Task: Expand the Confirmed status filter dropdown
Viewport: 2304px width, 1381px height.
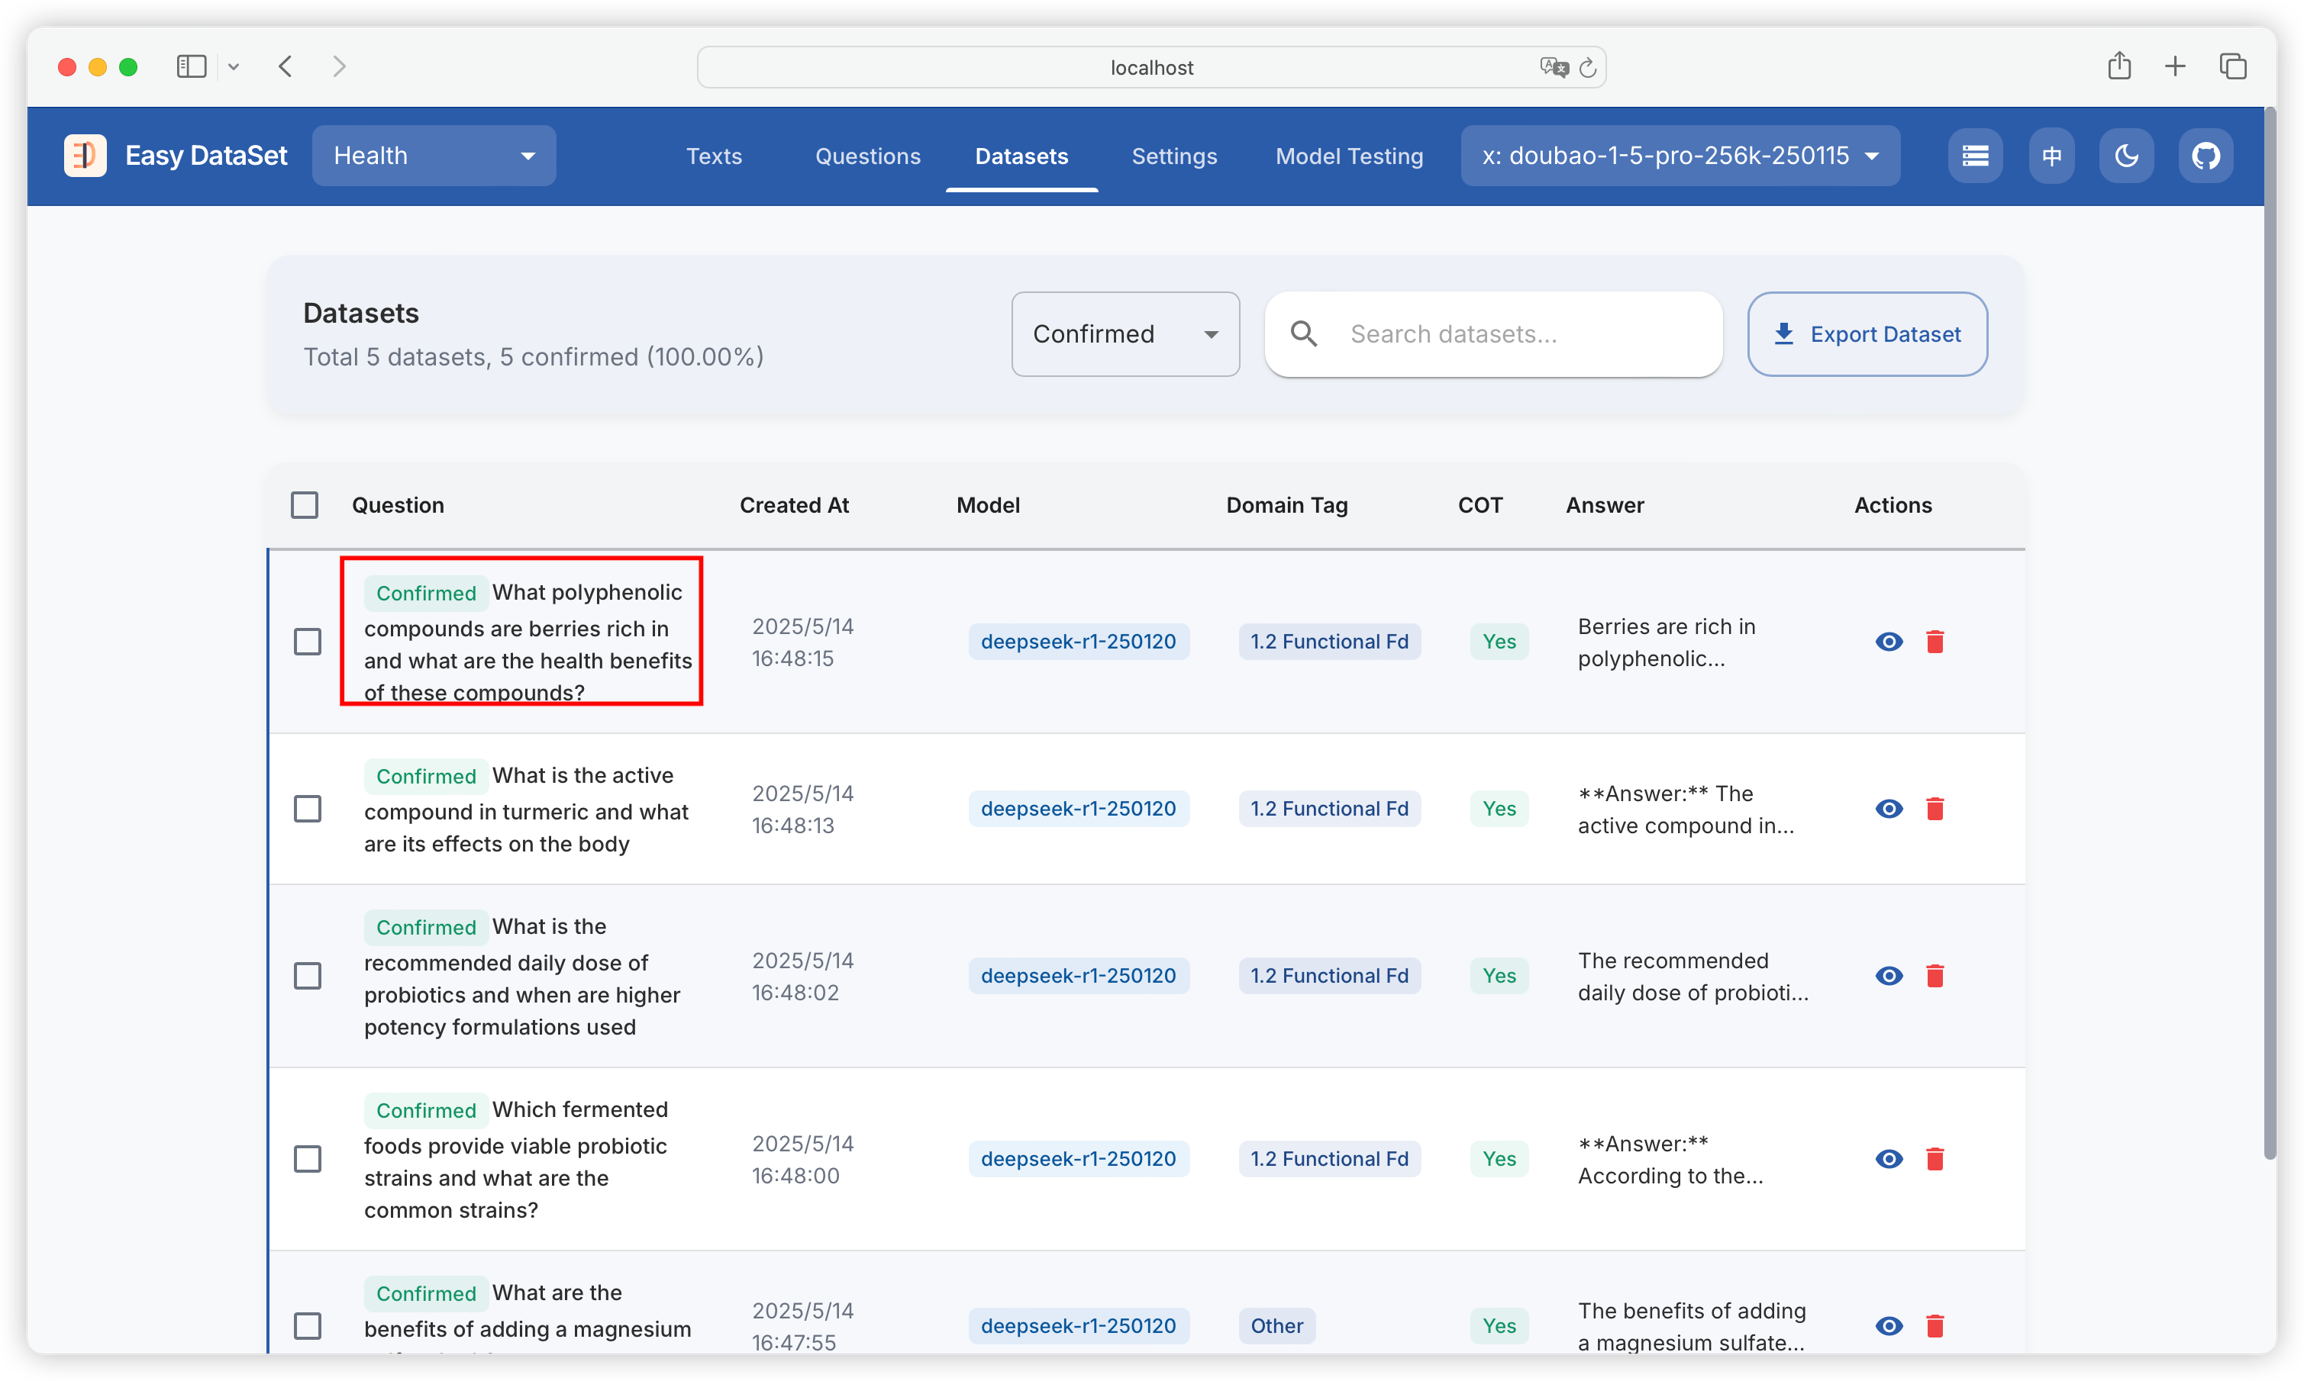Action: click(x=1125, y=334)
